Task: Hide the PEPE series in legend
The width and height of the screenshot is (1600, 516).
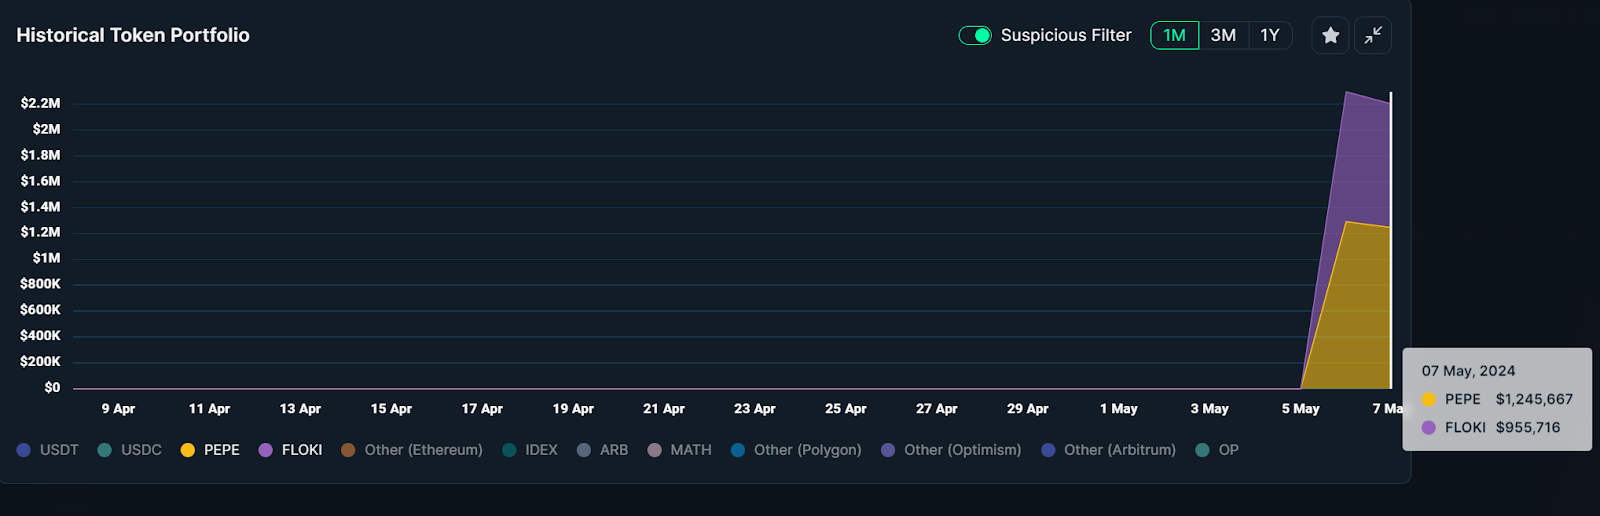Action: click(x=210, y=450)
